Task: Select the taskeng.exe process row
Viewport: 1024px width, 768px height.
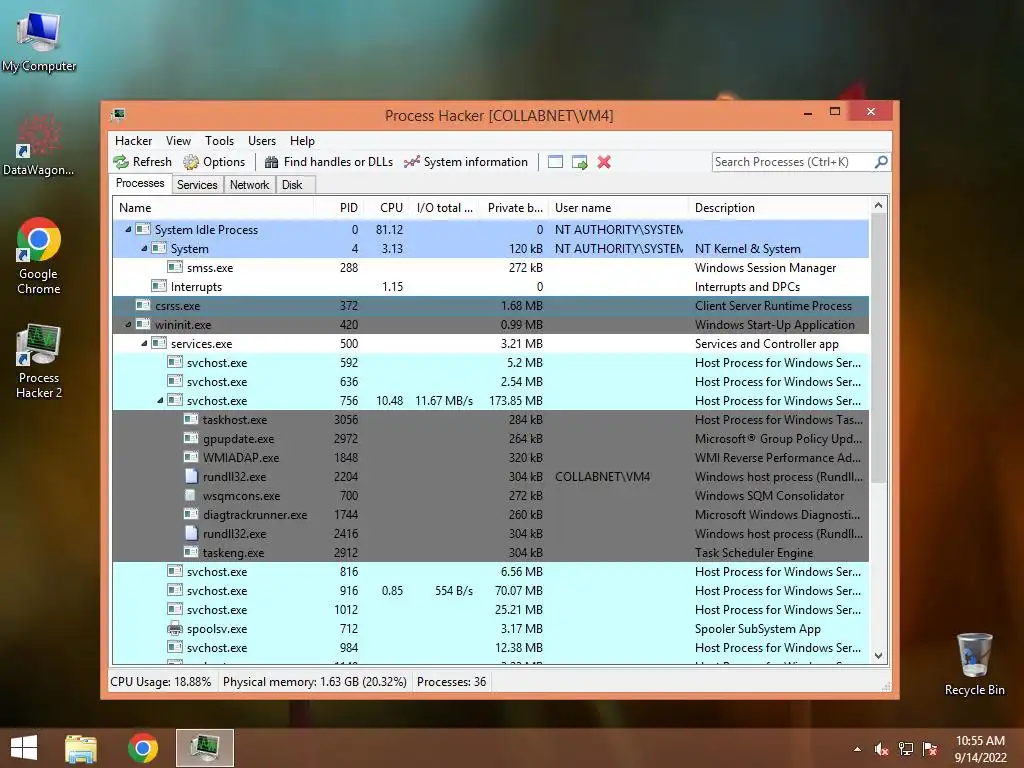Action: coord(490,552)
